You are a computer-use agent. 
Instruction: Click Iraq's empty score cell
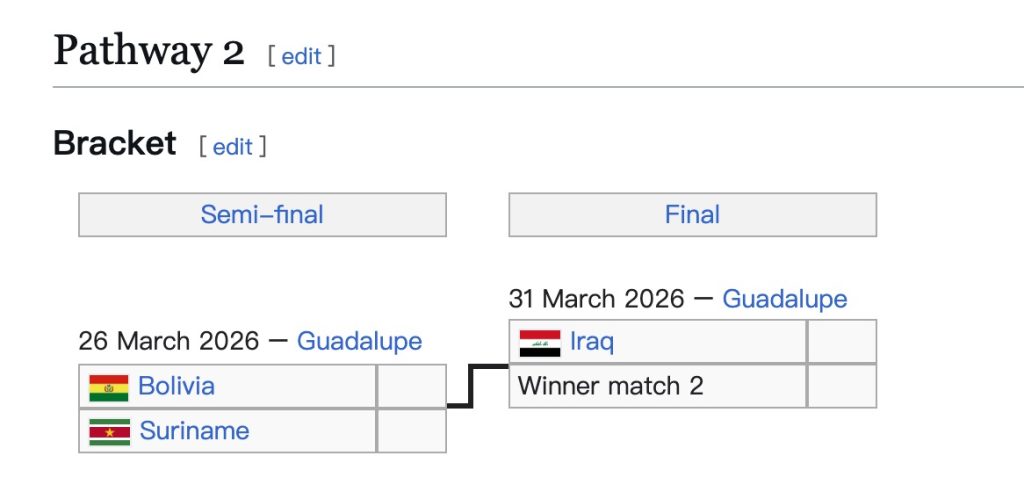(841, 342)
